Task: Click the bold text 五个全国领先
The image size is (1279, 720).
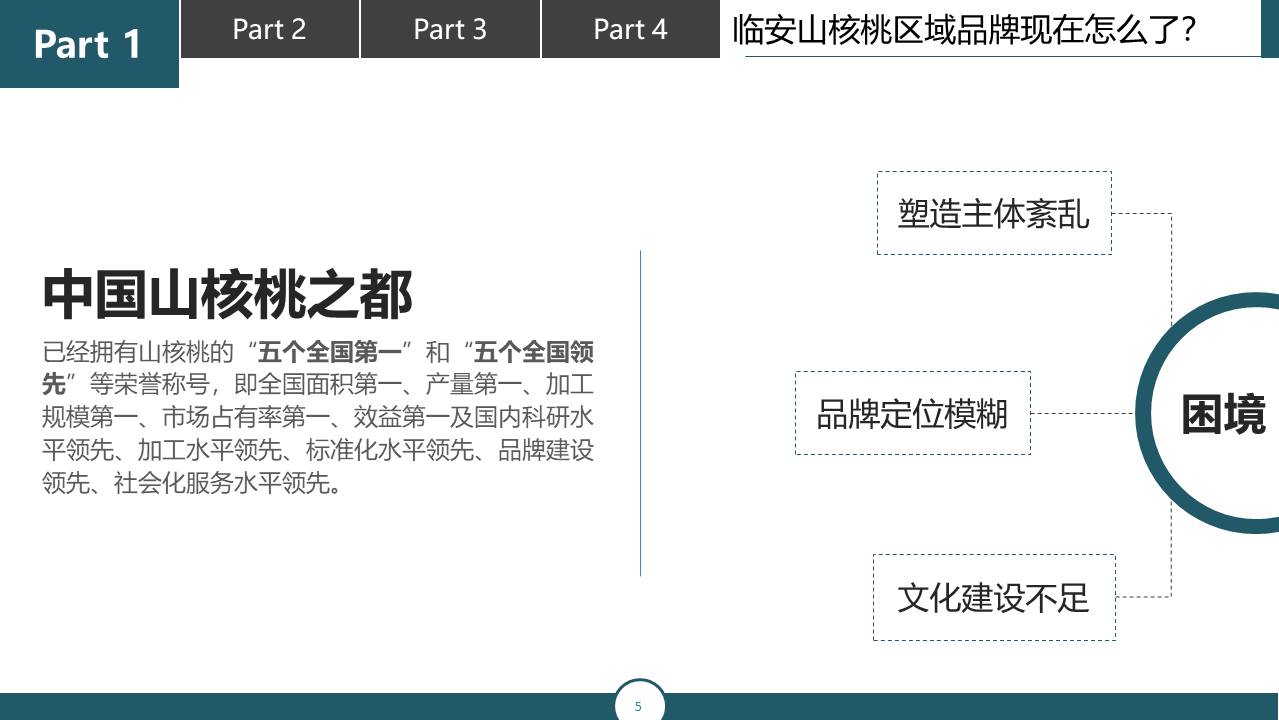Action: tap(533, 352)
